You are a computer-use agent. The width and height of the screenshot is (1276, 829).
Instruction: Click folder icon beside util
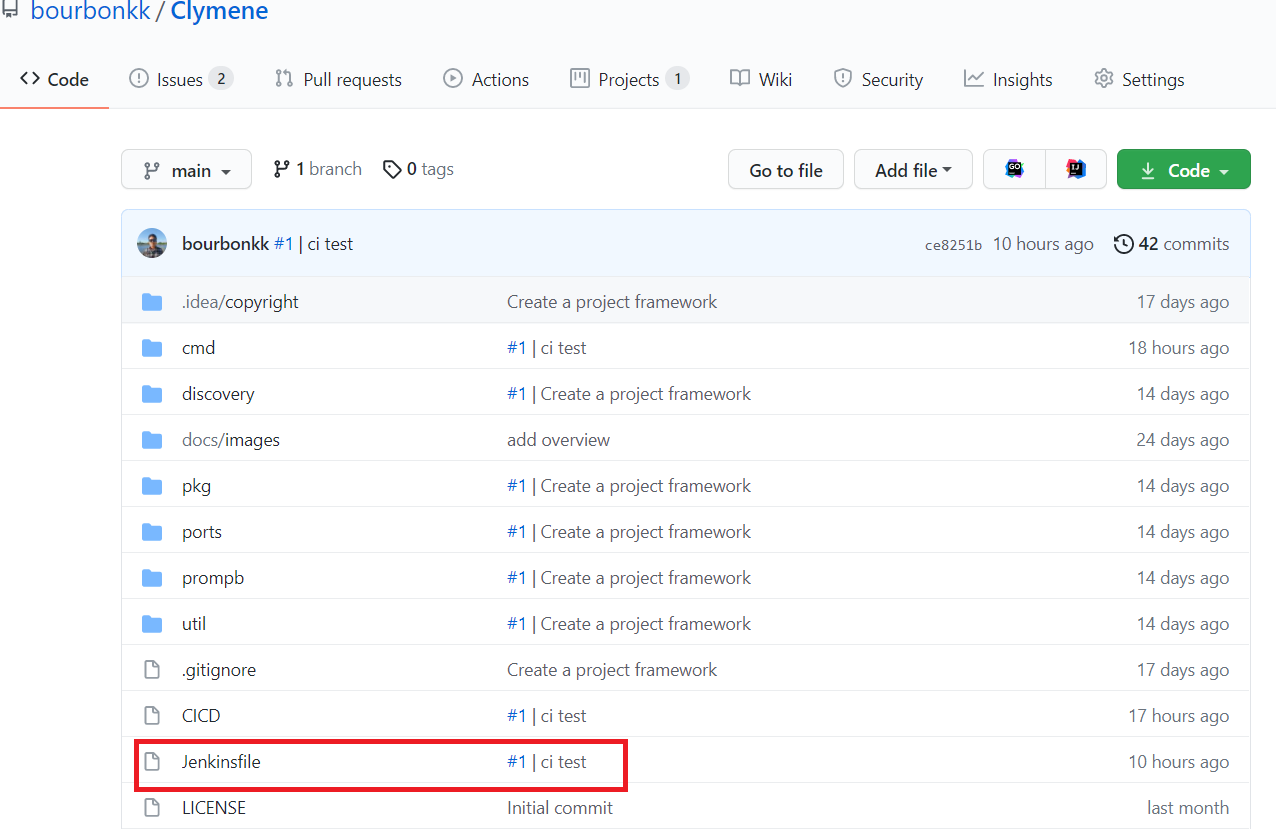coord(152,624)
